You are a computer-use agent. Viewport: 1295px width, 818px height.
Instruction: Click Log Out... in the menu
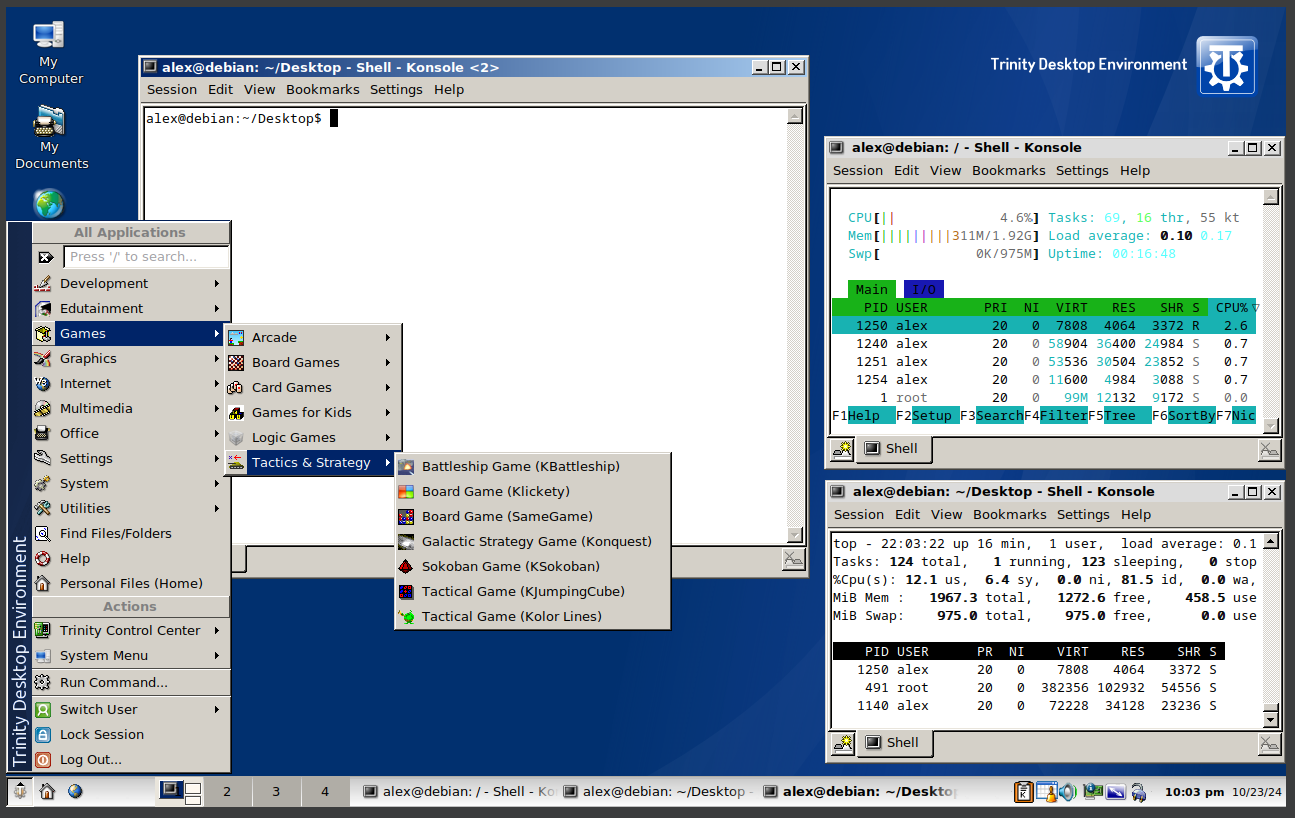point(90,759)
